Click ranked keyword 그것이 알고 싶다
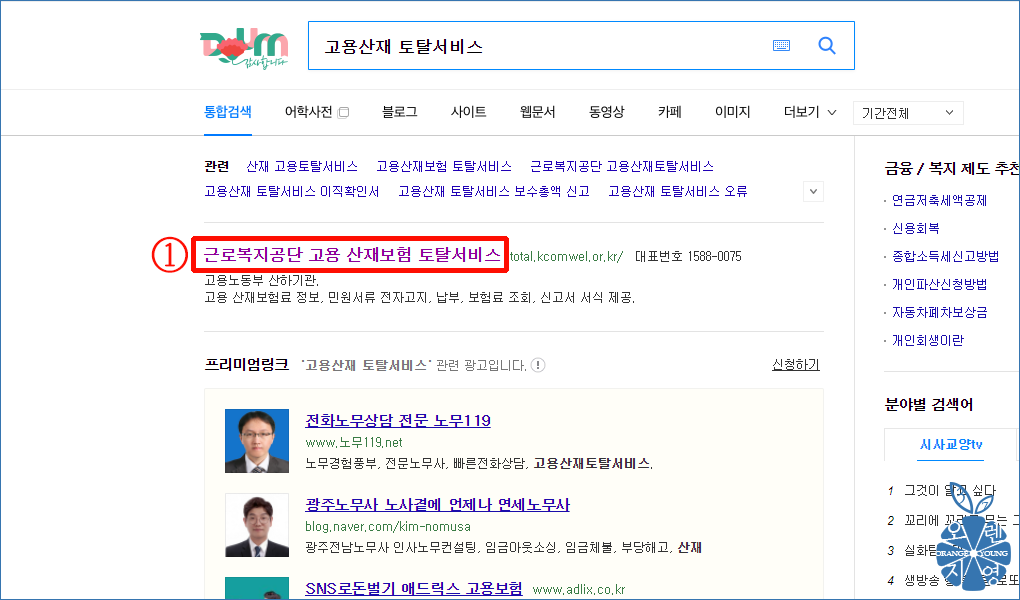 950,490
